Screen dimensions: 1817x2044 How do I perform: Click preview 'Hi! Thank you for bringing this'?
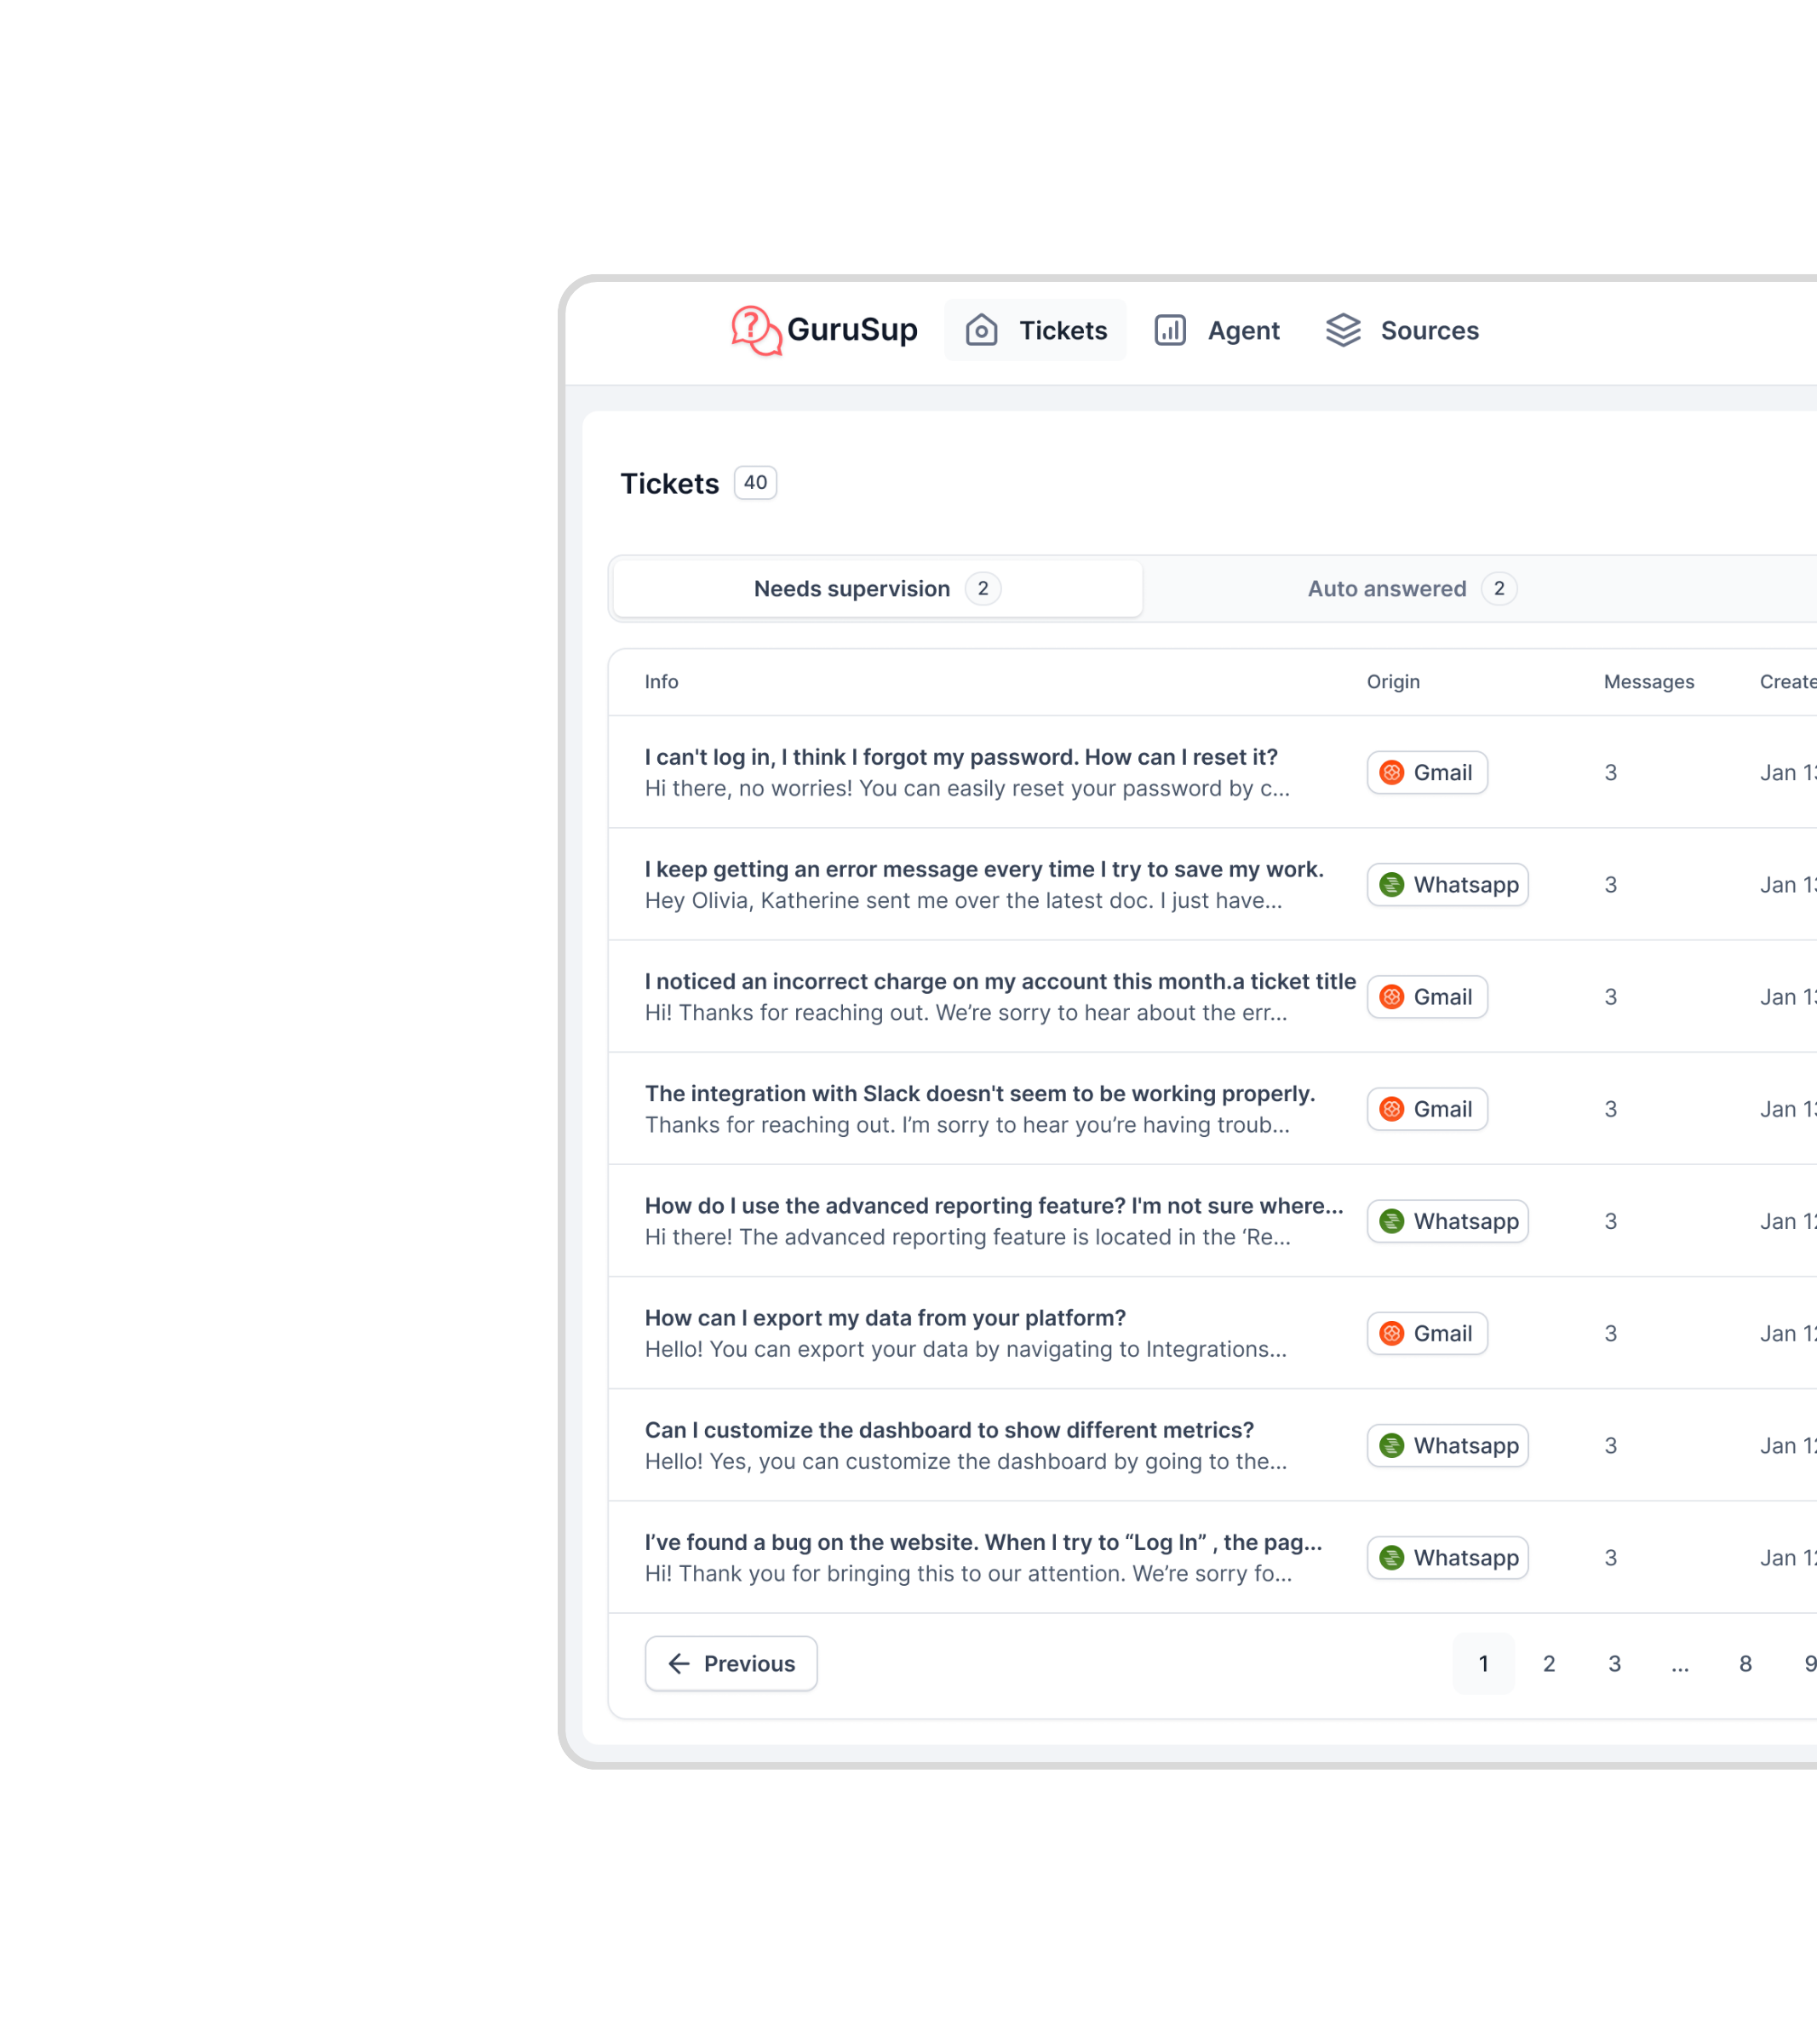968,1572
